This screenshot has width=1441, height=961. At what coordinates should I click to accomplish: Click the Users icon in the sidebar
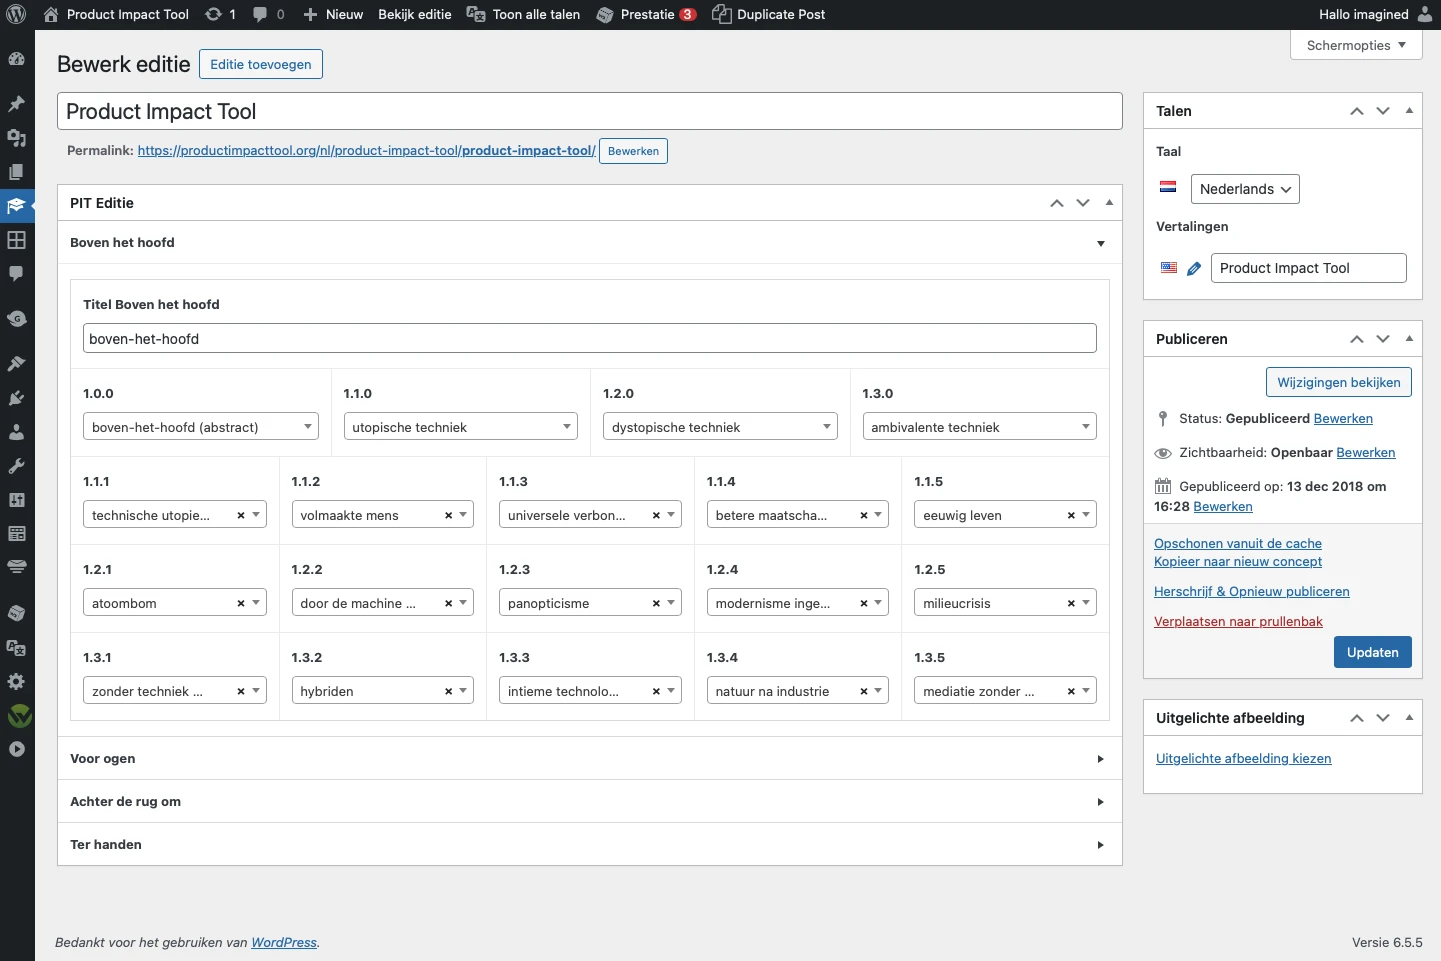(x=16, y=432)
